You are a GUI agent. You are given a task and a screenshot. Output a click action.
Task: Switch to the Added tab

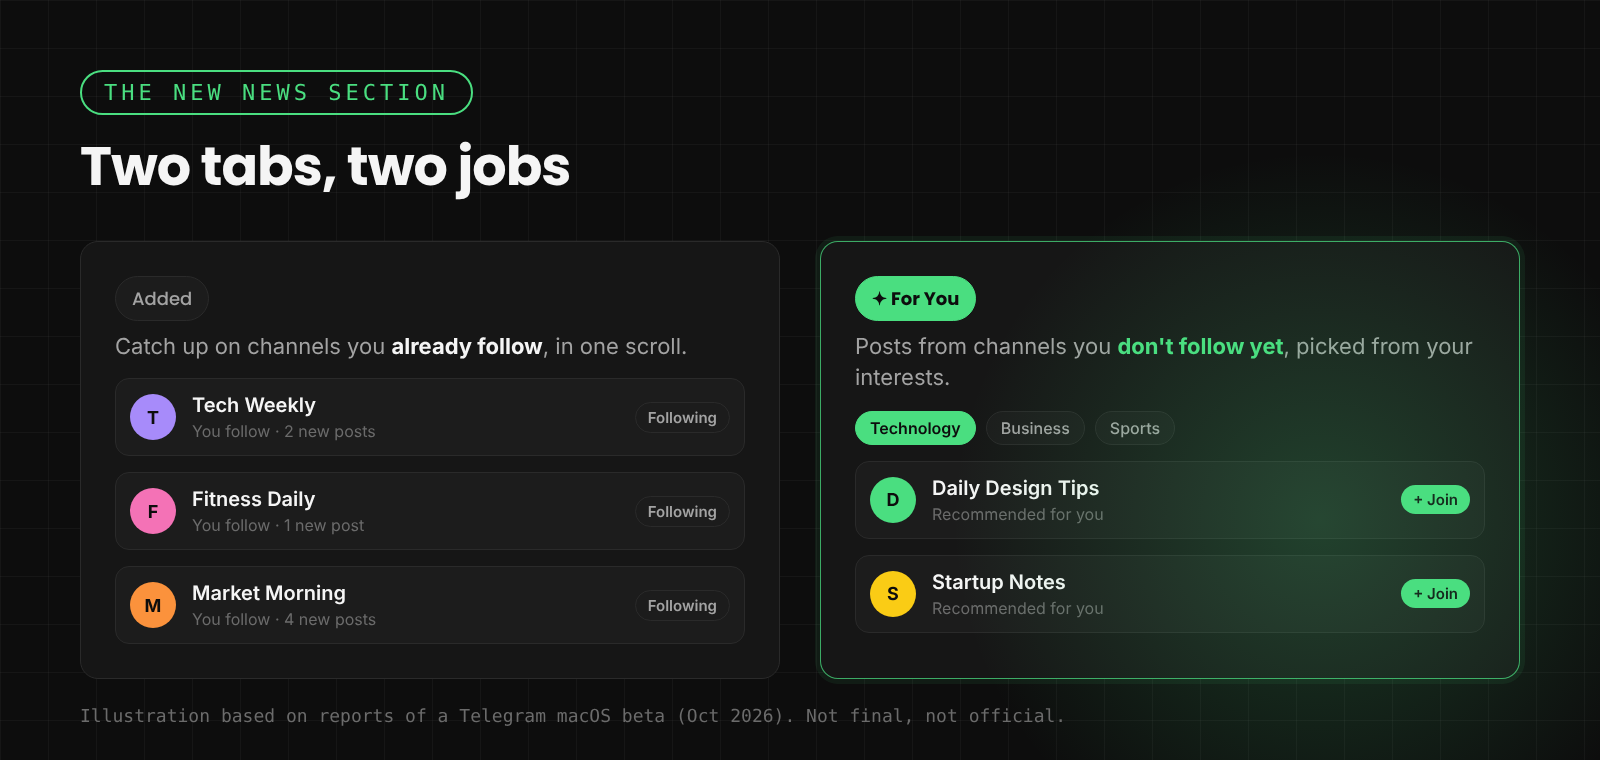[162, 299]
